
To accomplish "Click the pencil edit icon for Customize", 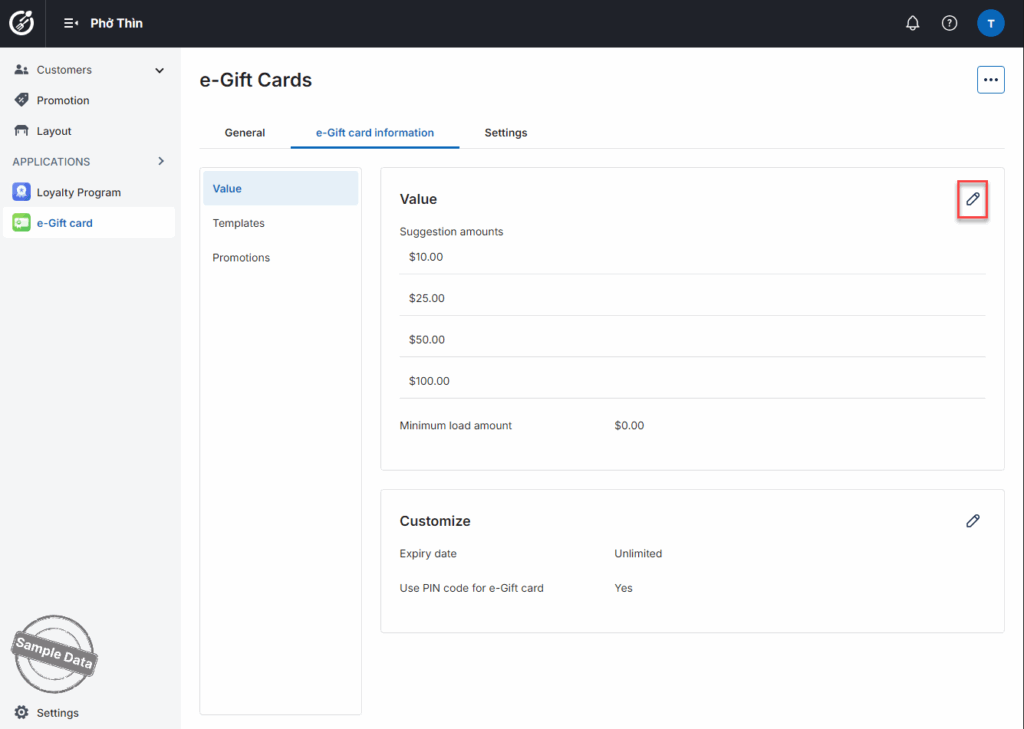I will coord(972,521).
